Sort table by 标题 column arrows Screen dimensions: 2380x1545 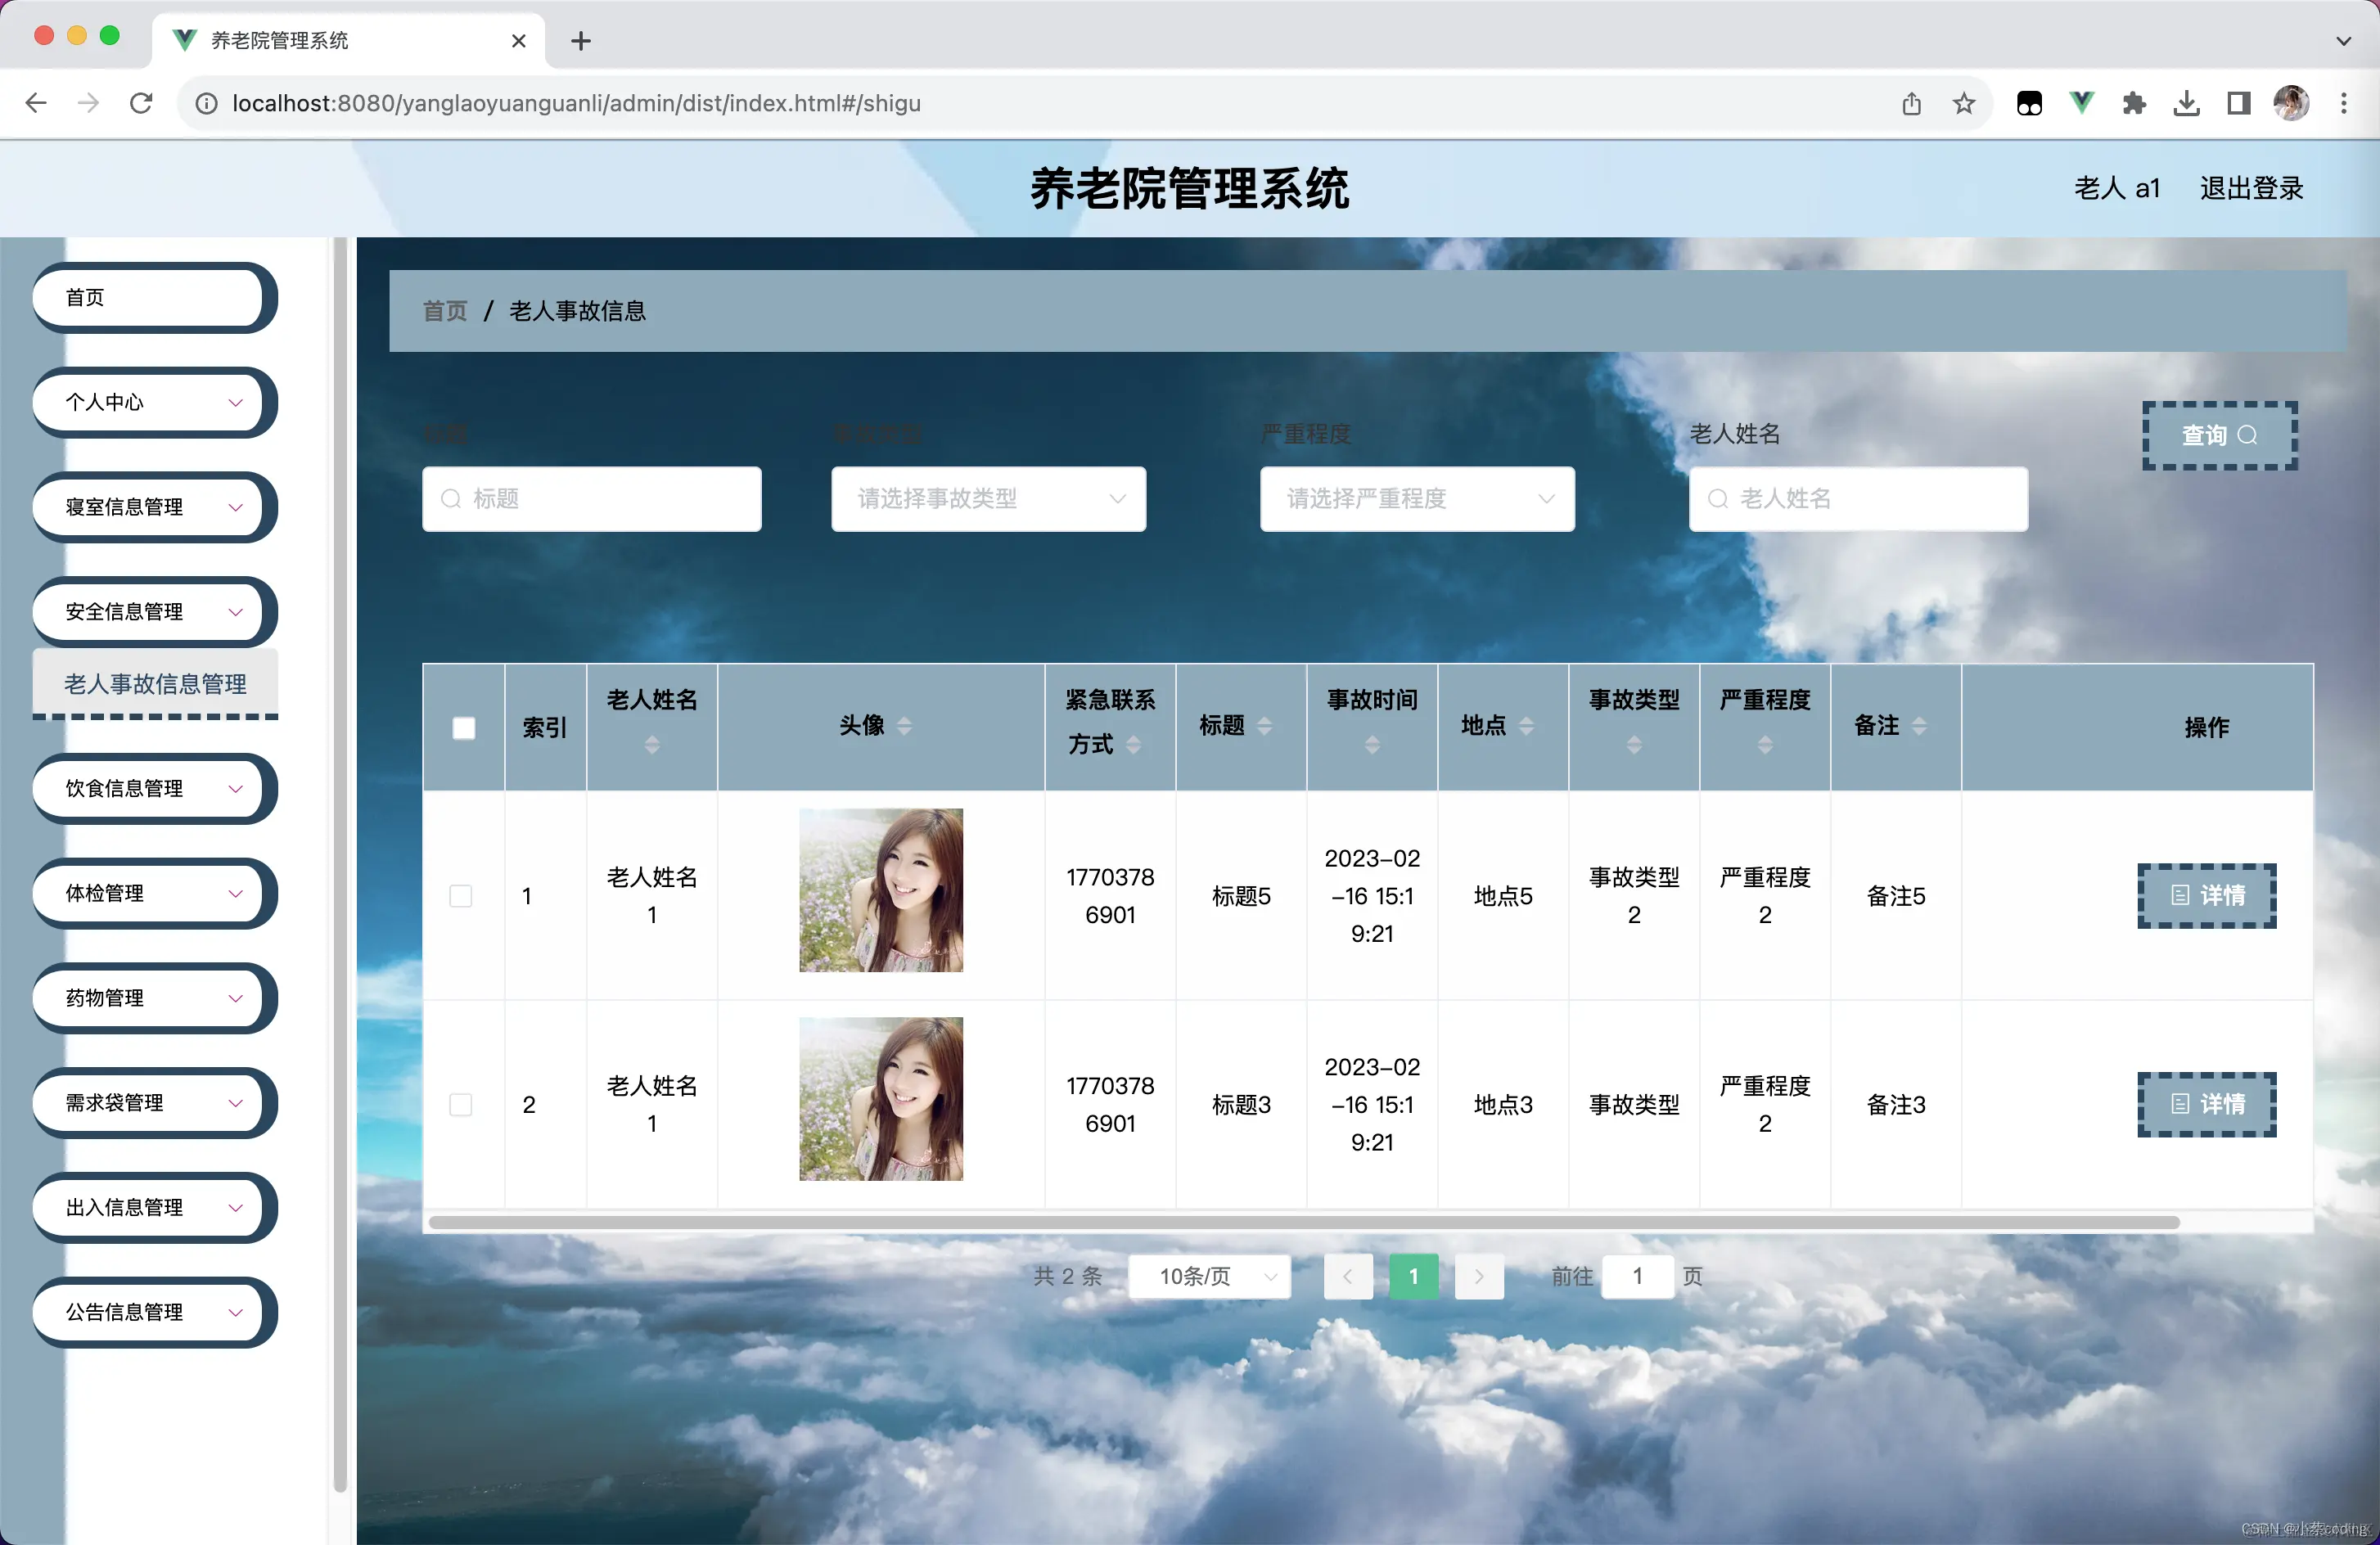(1264, 726)
